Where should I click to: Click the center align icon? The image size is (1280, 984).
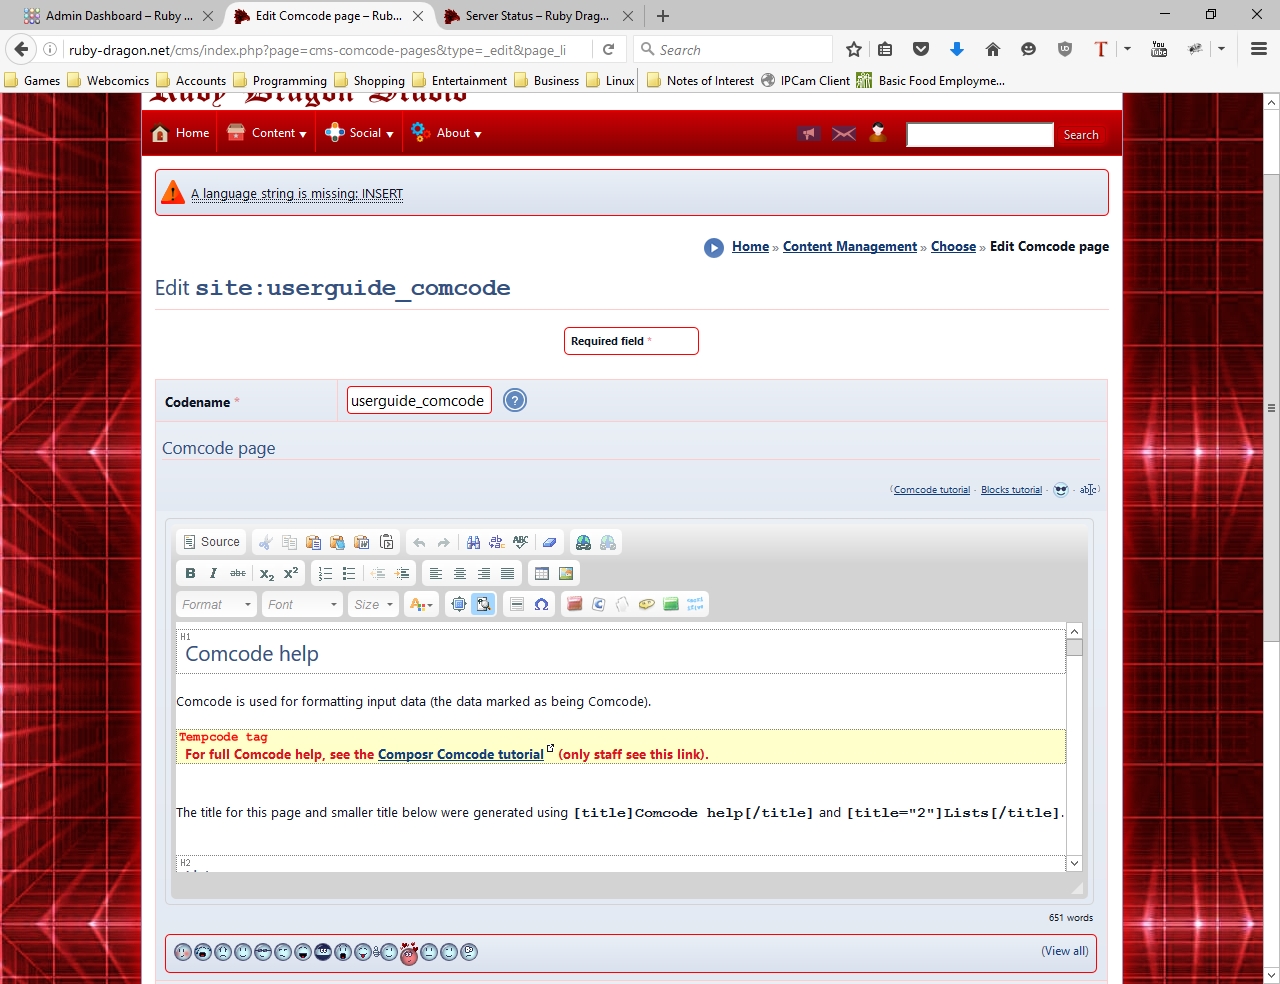point(460,573)
